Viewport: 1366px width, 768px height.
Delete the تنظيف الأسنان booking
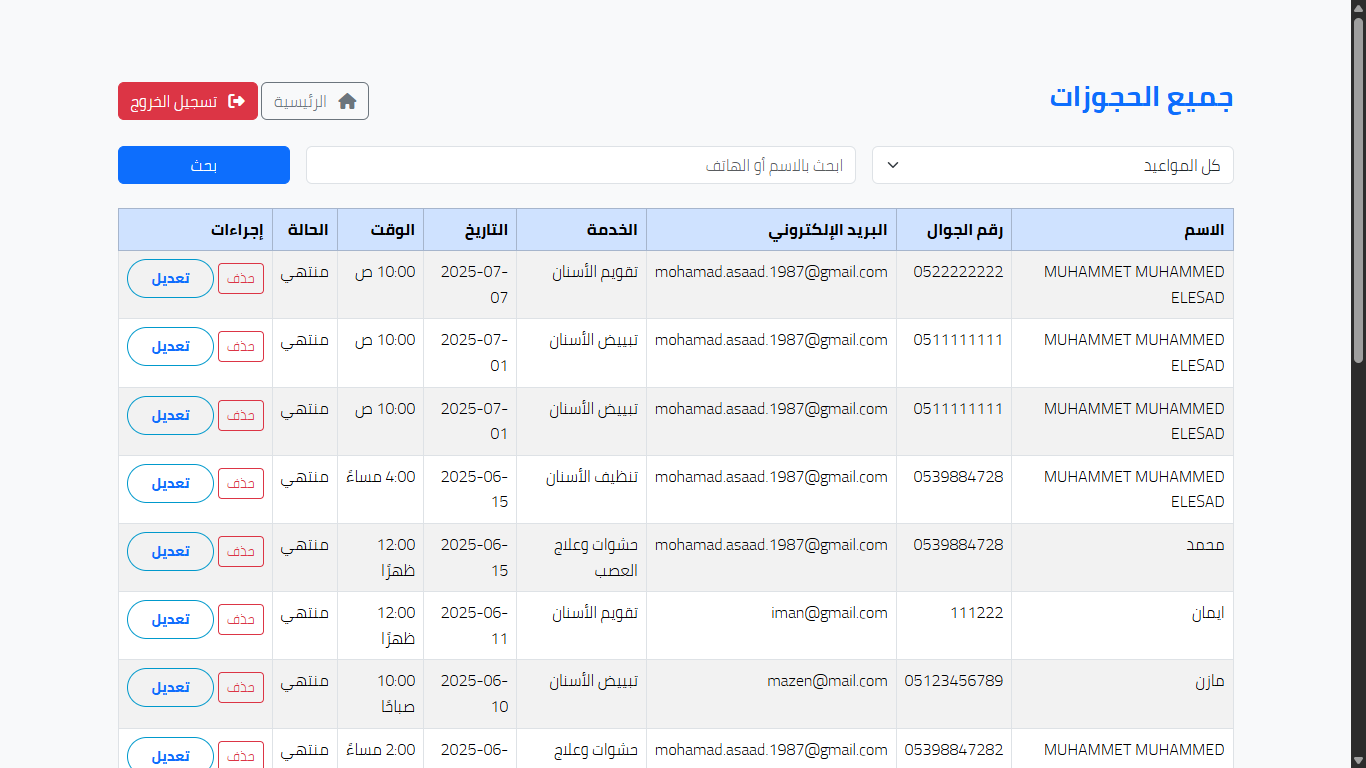[241, 483]
